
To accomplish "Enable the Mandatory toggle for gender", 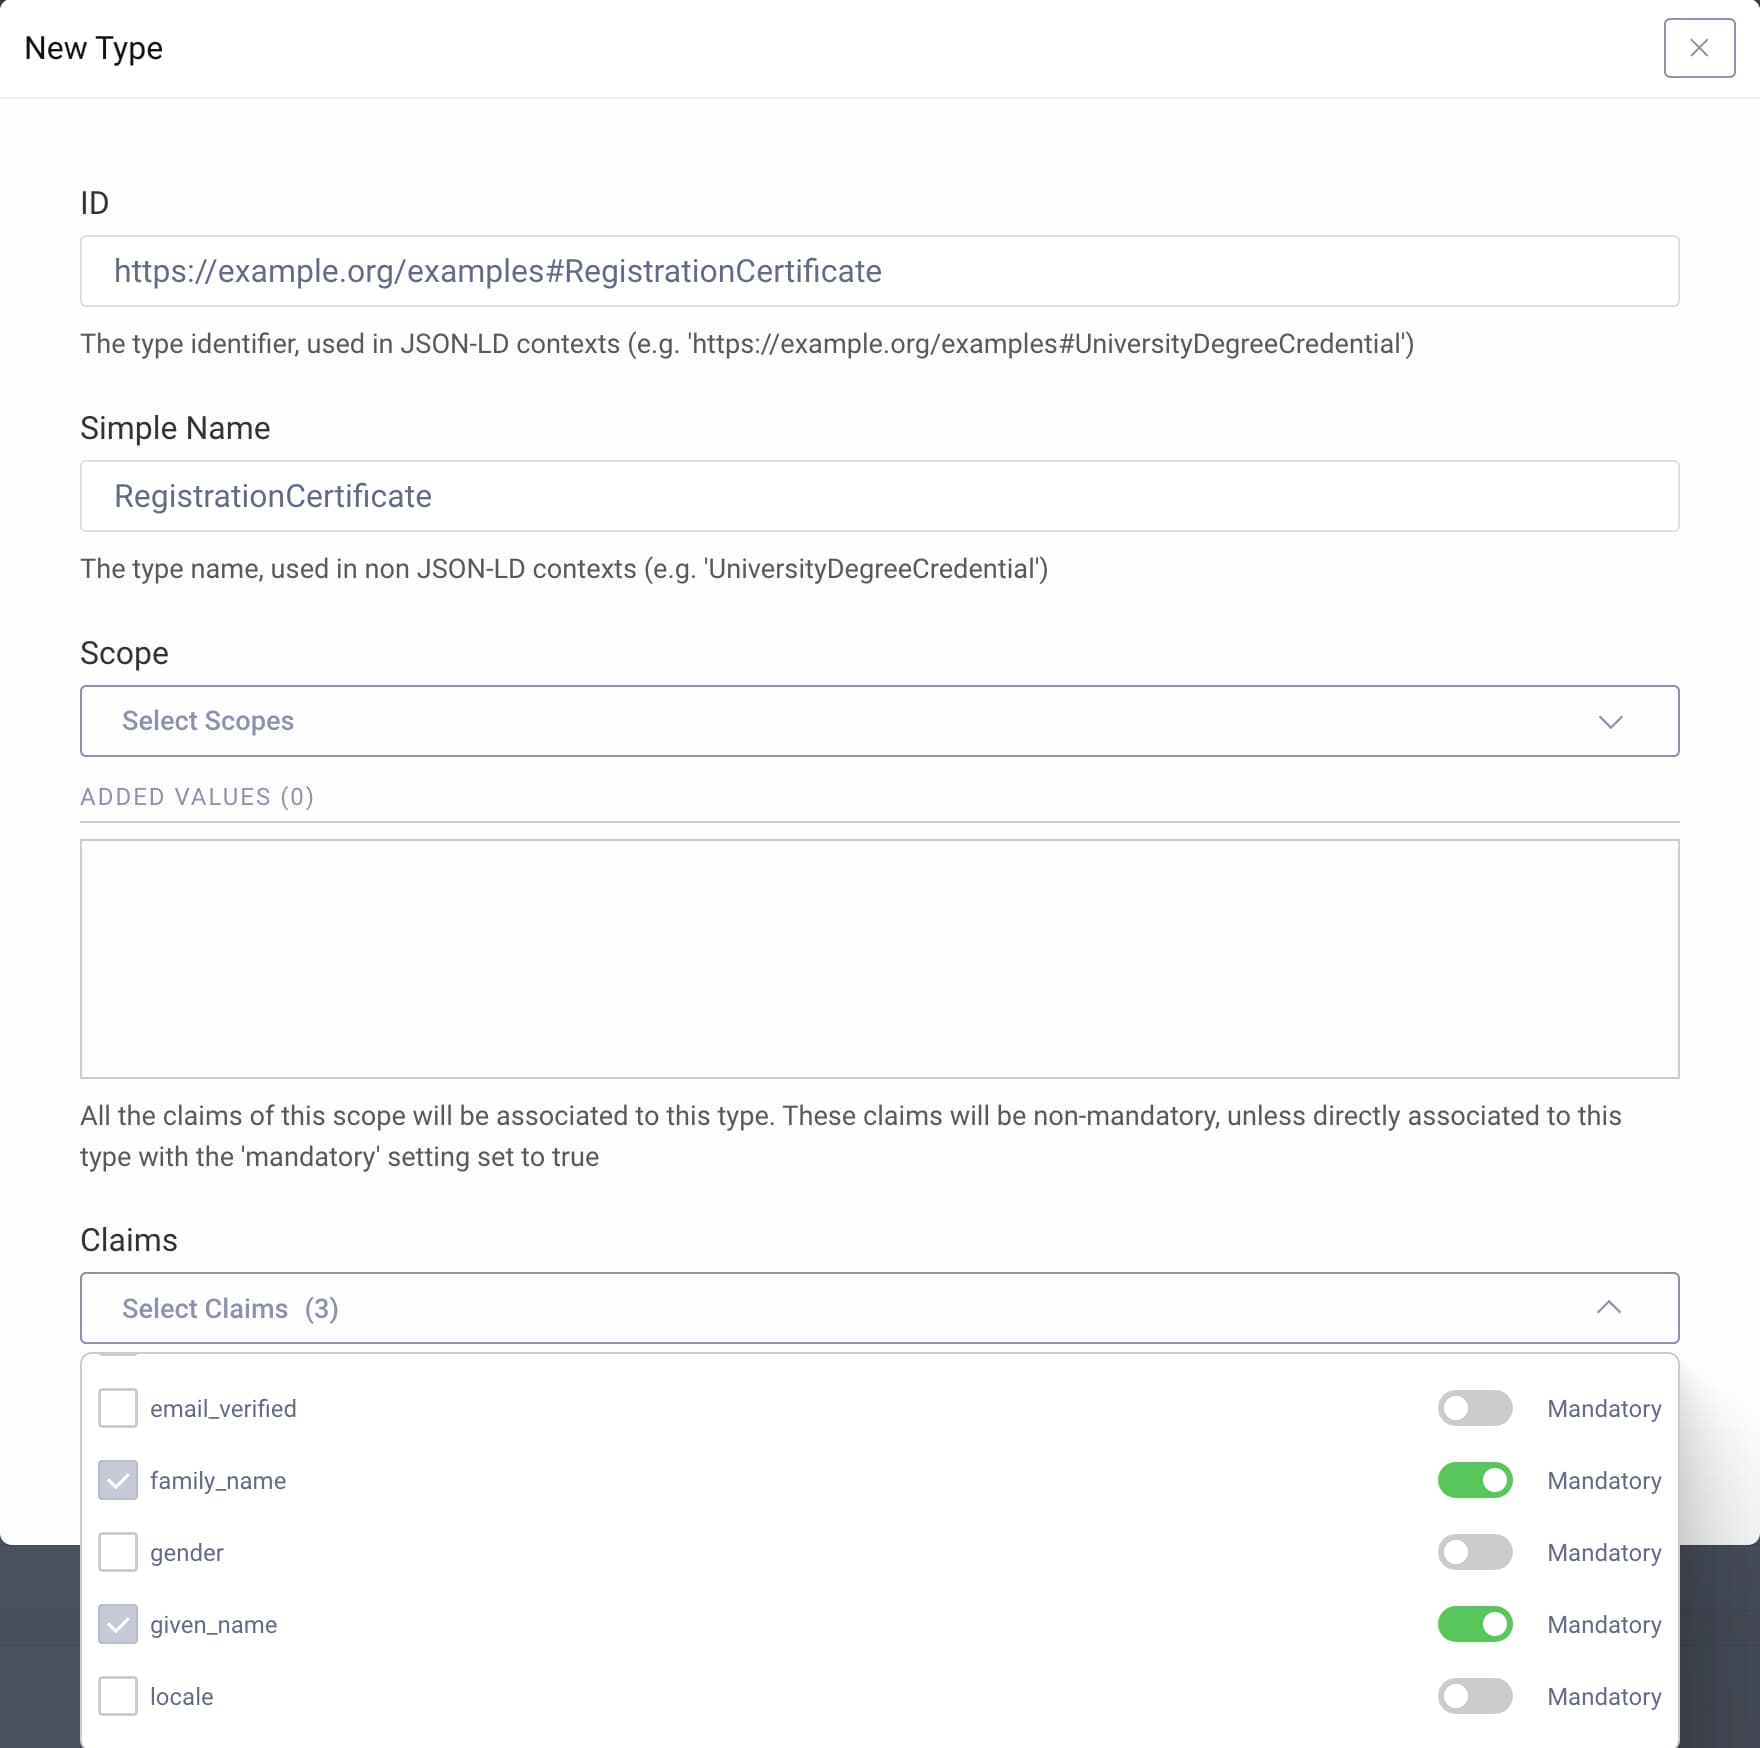I will [x=1475, y=1553].
